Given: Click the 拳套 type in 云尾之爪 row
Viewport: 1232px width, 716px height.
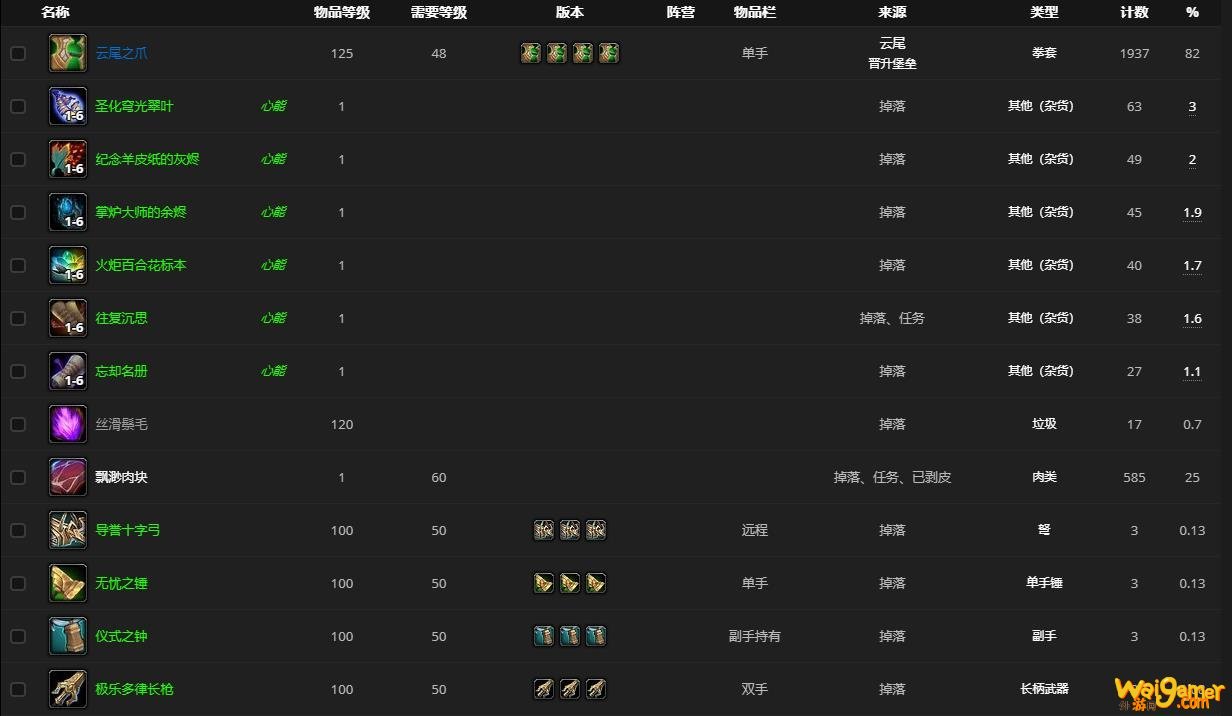Looking at the screenshot, I should click(x=1044, y=53).
